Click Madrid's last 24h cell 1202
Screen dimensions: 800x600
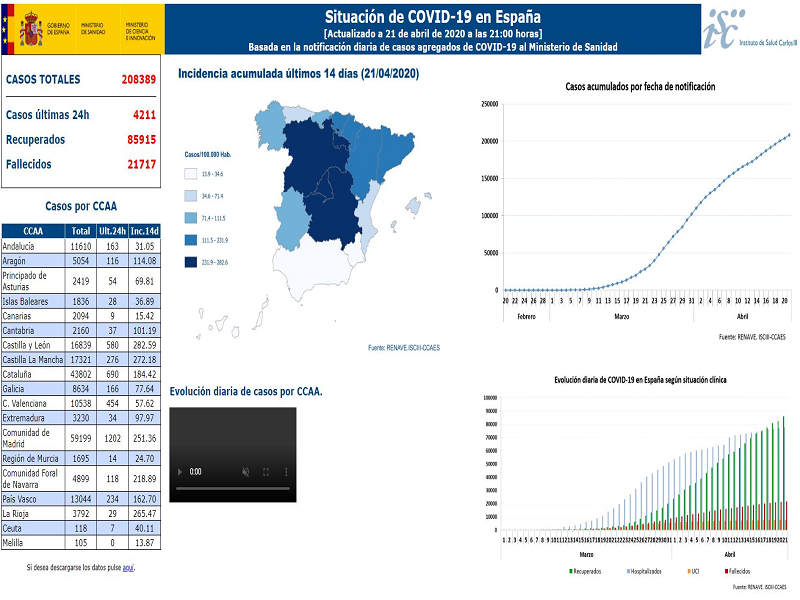(x=112, y=438)
